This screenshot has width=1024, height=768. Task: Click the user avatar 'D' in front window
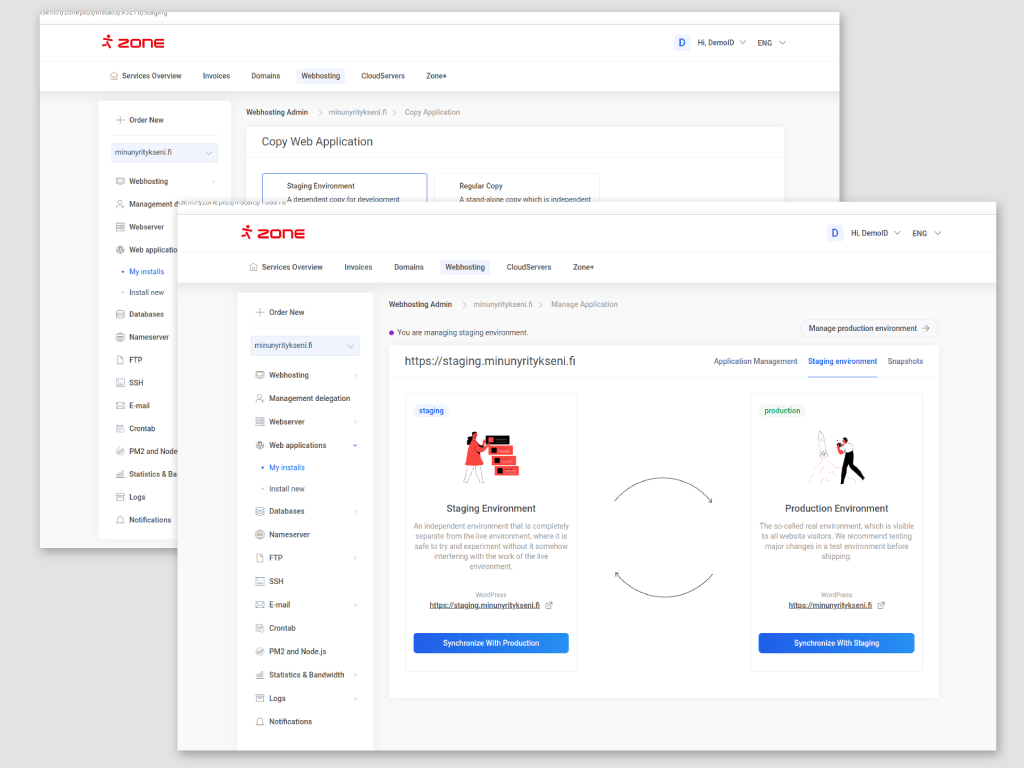pos(835,233)
